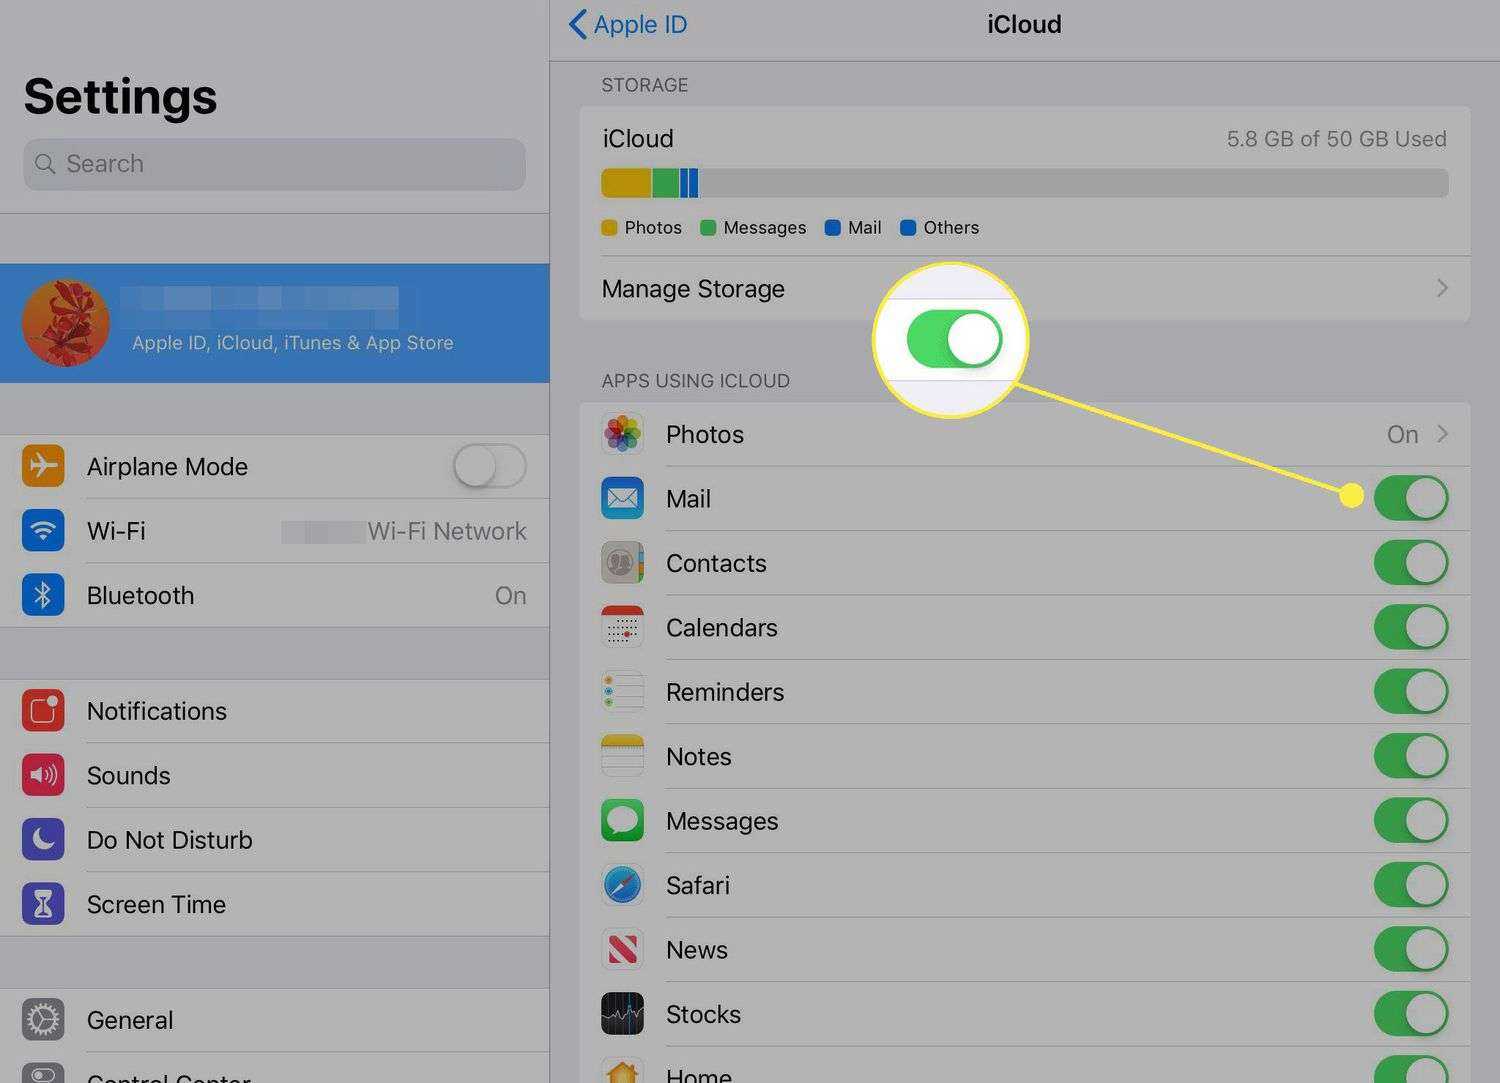Tap the Bluetooth settings icon
Screen dimensions: 1500x1083
pyautogui.click(x=43, y=595)
